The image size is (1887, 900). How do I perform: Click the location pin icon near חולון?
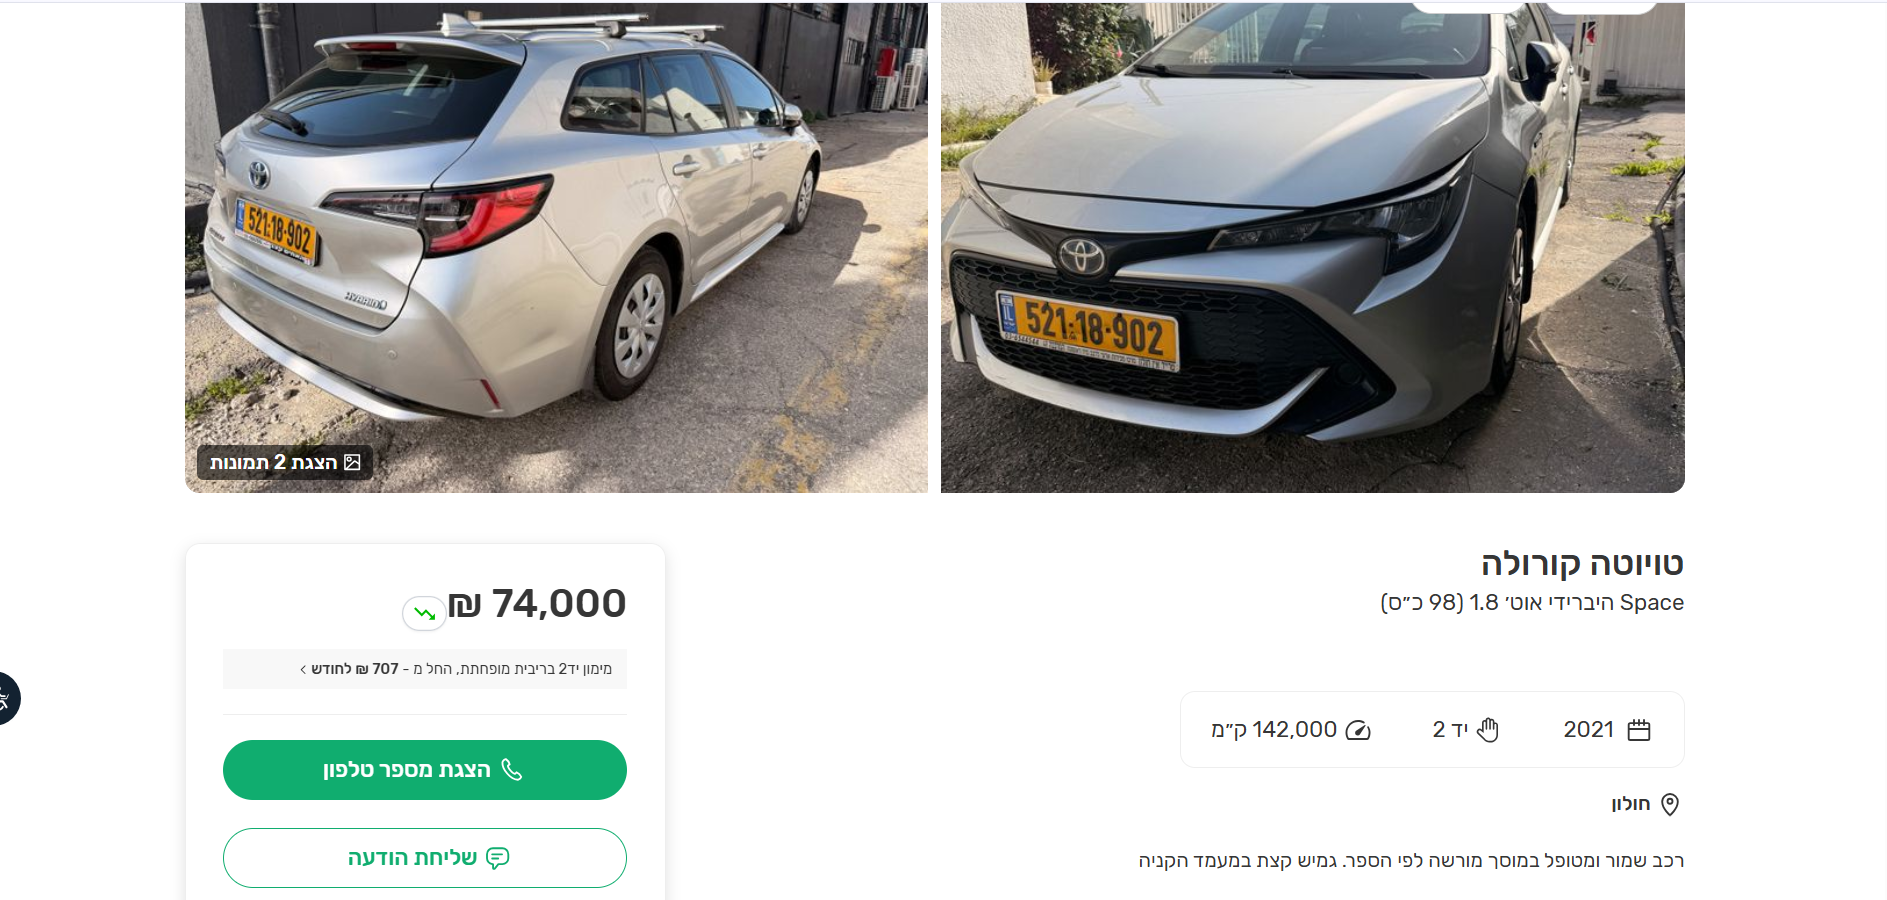tap(1670, 804)
